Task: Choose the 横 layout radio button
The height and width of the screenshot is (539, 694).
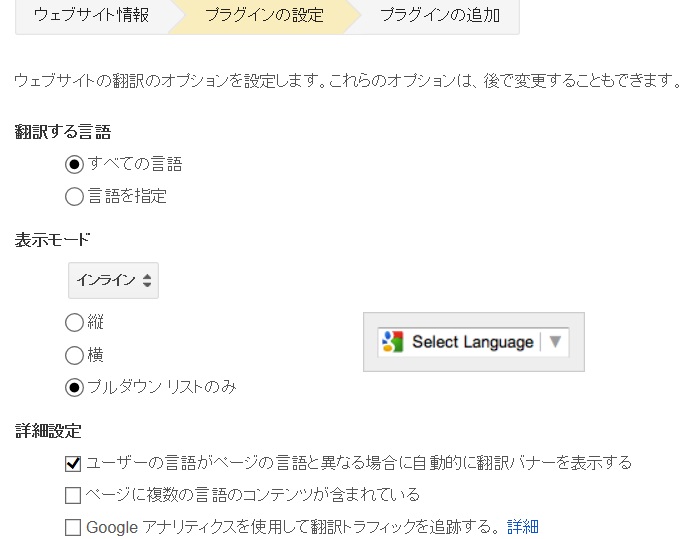Action: point(74,355)
